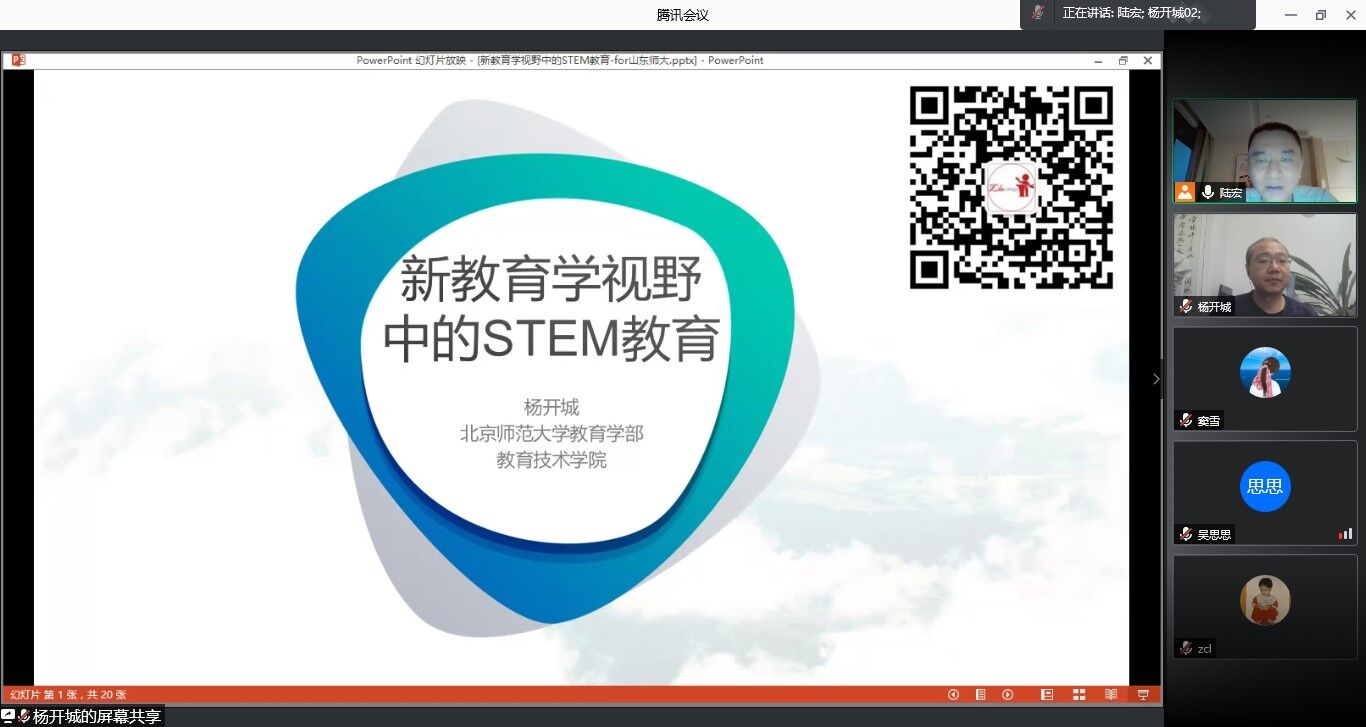Restore the shared PowerPoint window size
The width and height of the screenshot is (1366, 727).
point(1123,60)
